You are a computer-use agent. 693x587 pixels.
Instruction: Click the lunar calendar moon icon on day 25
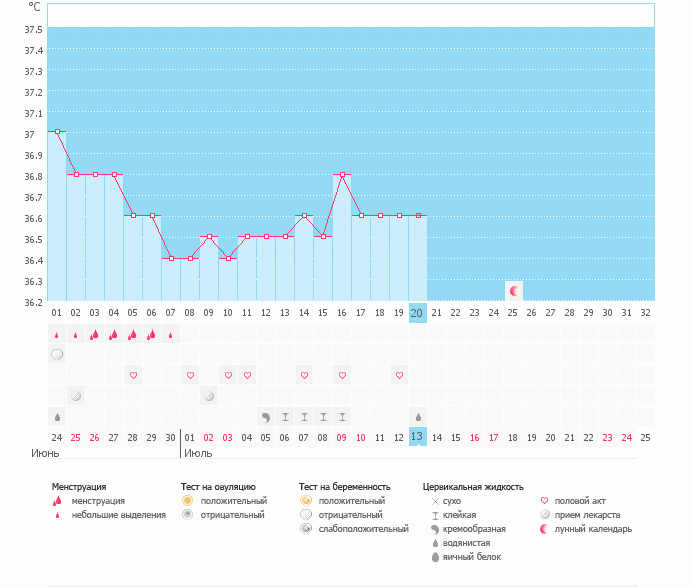tap(514, 291)
